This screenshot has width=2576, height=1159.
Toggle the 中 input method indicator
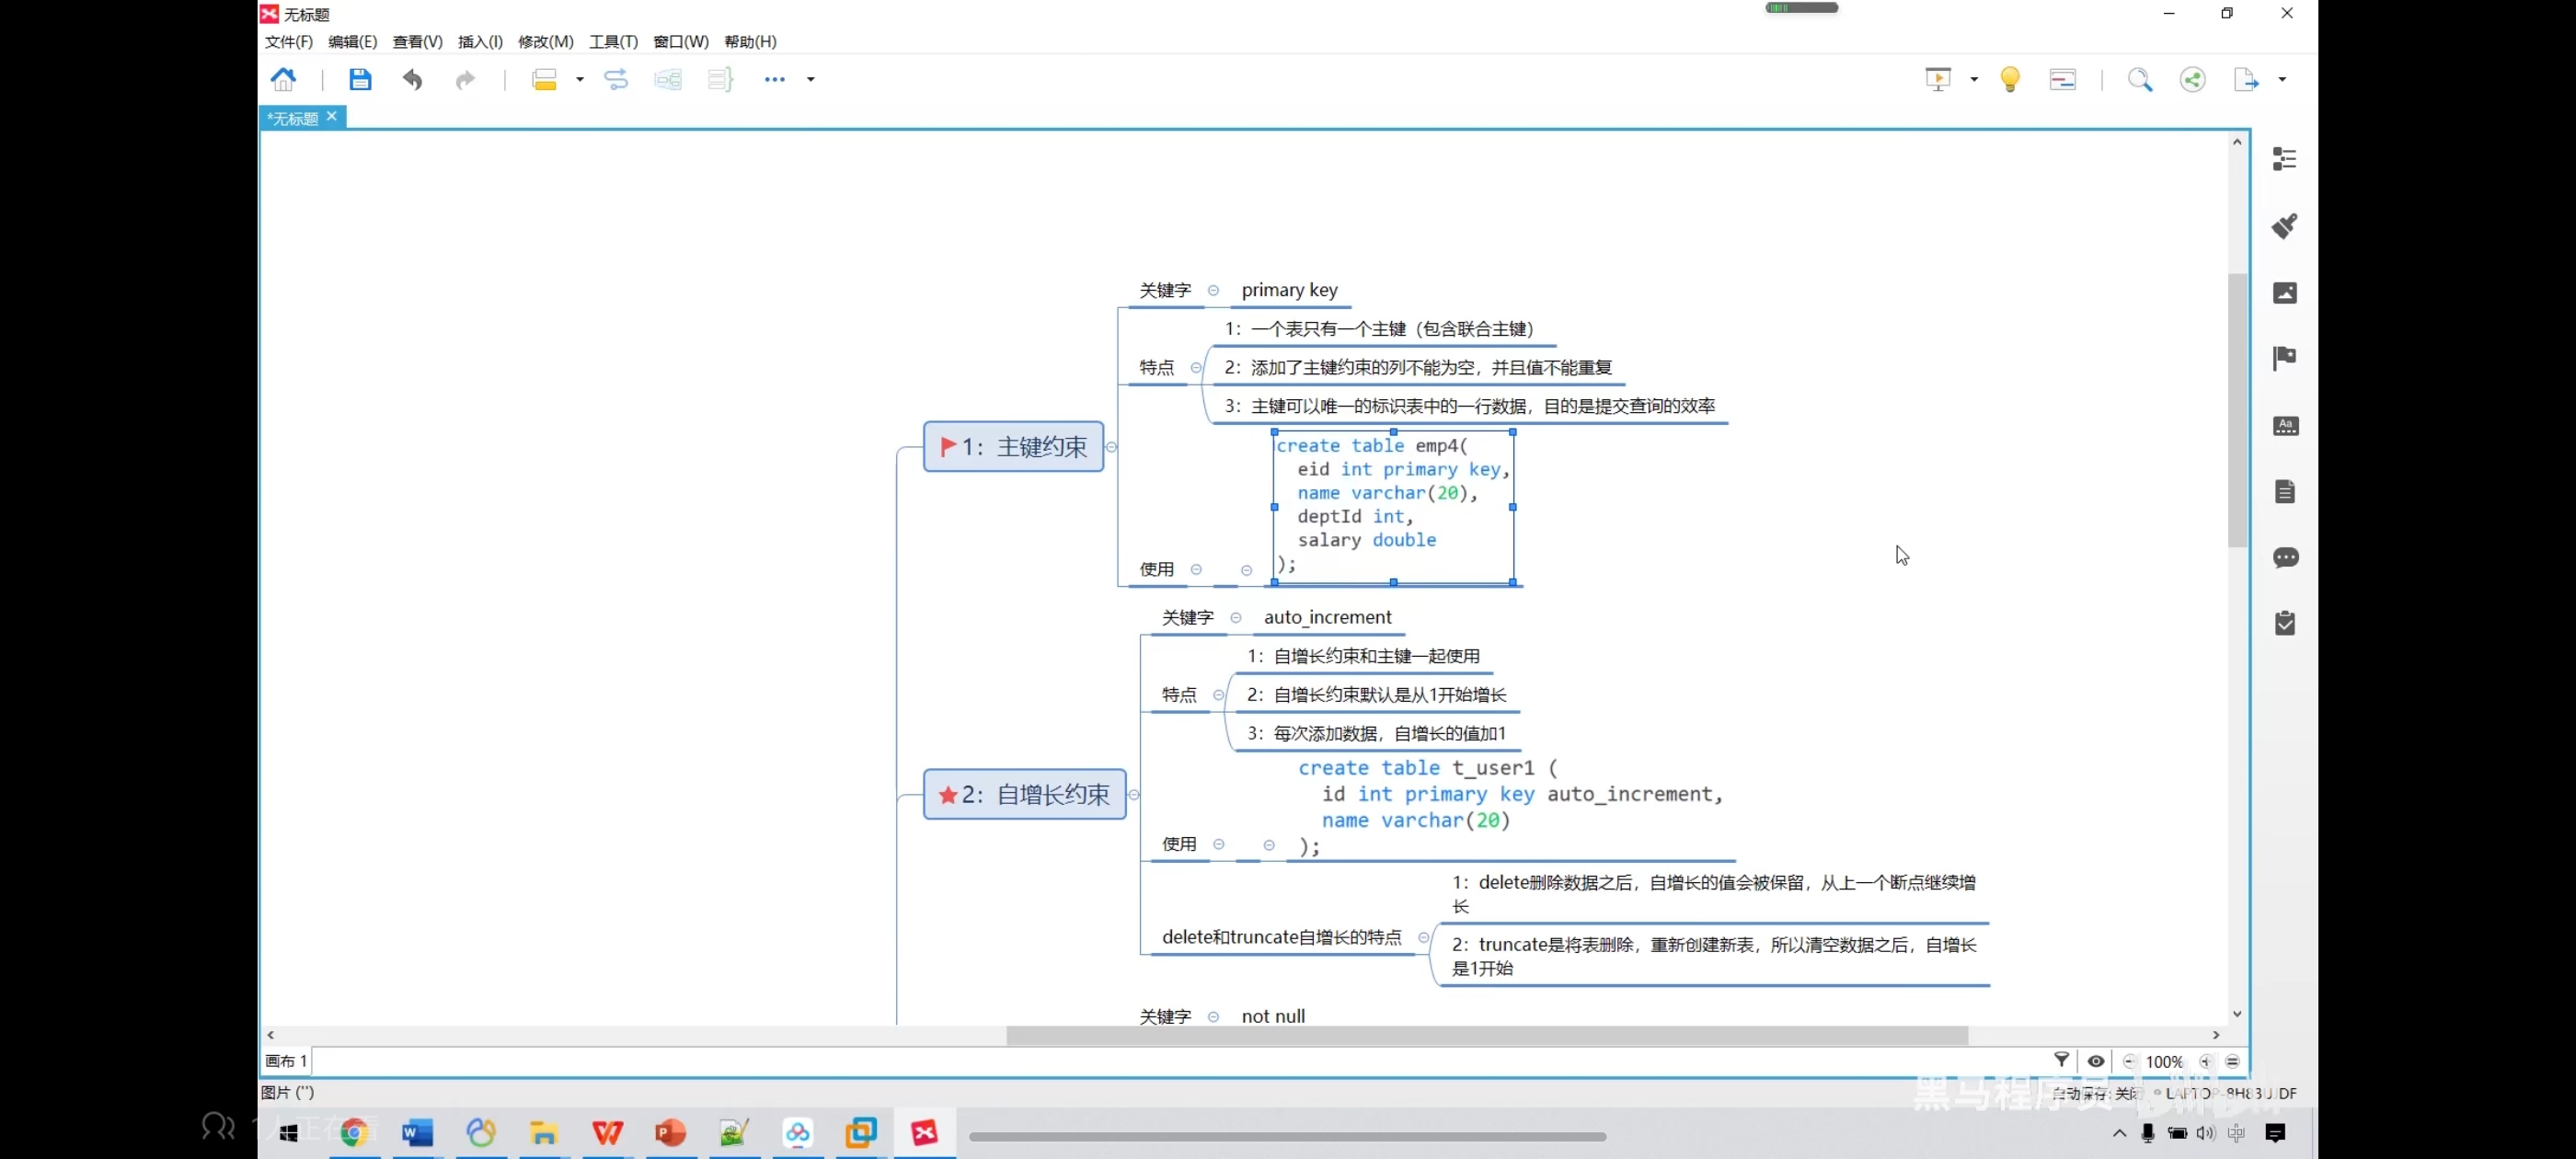pos(2236,1133)
